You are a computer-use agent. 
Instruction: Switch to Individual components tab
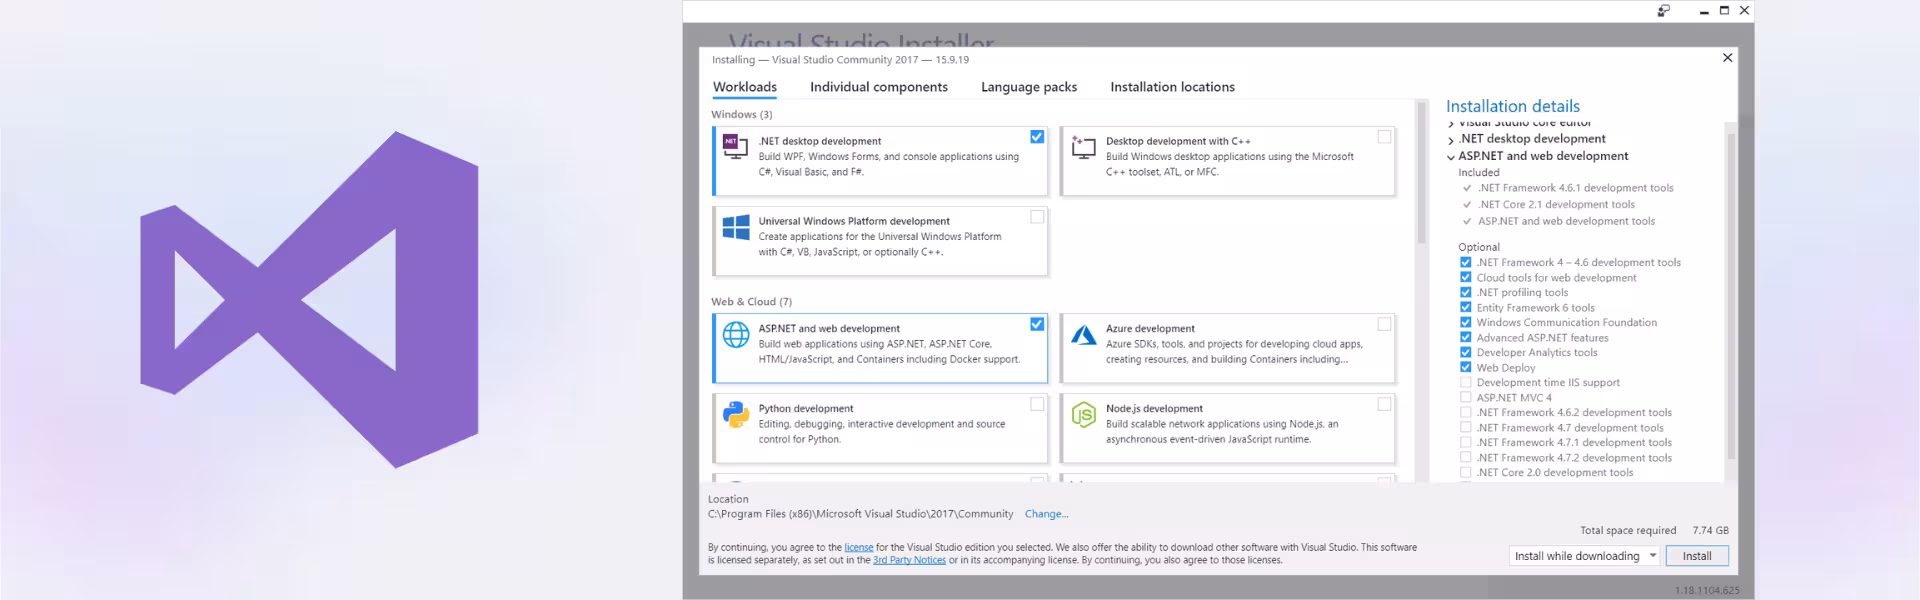(879, 87)
